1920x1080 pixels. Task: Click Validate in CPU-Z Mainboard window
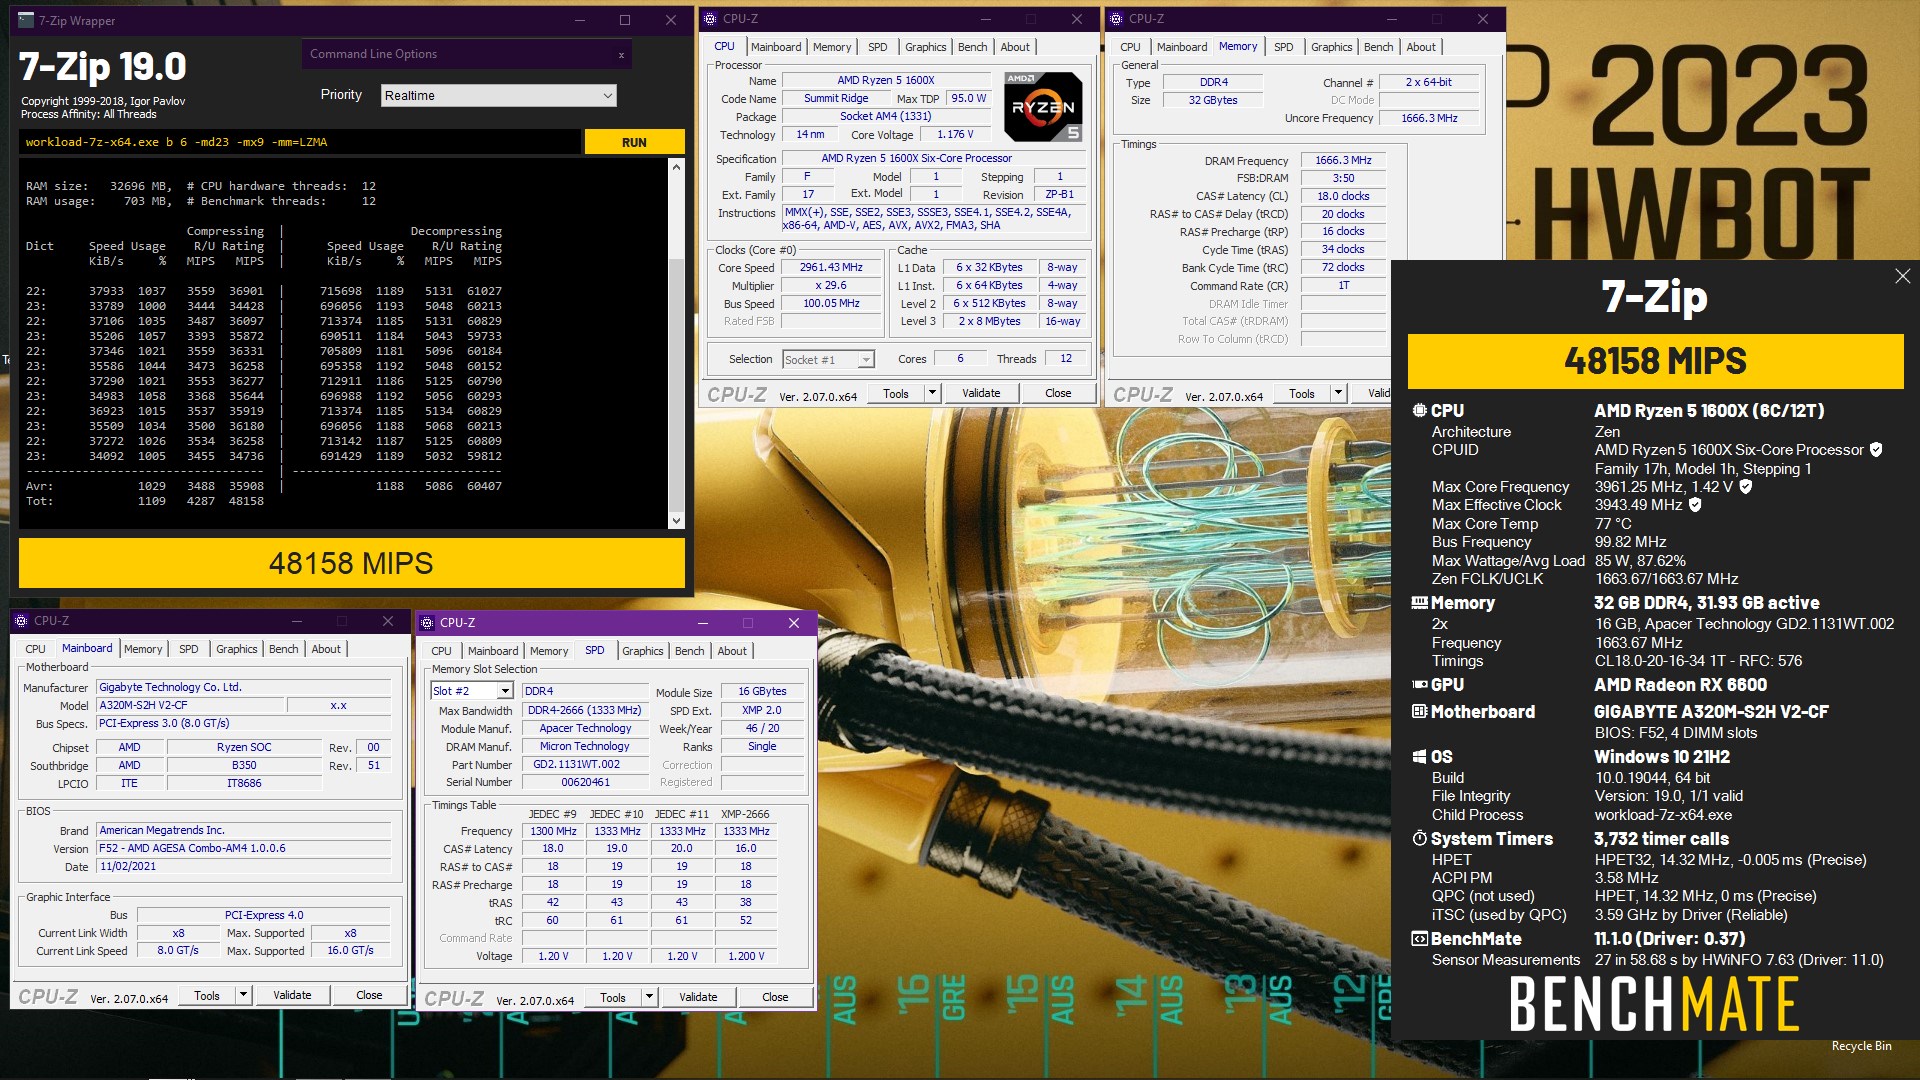pos(292,996)
